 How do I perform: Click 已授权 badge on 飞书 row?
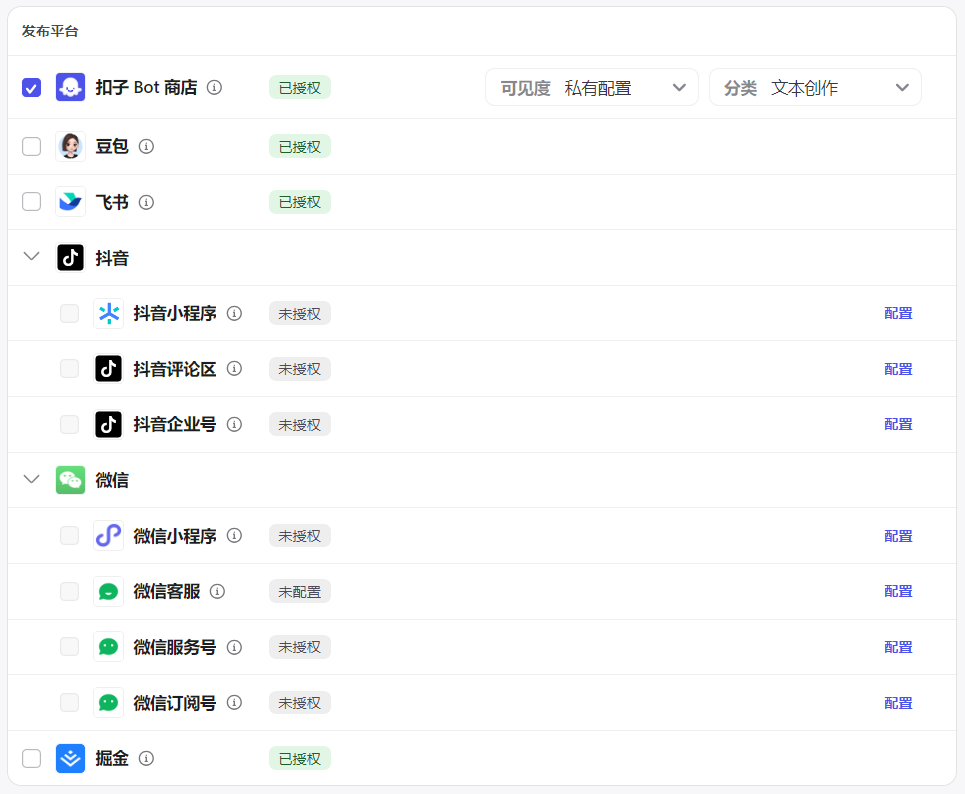(x=300, y=202)
